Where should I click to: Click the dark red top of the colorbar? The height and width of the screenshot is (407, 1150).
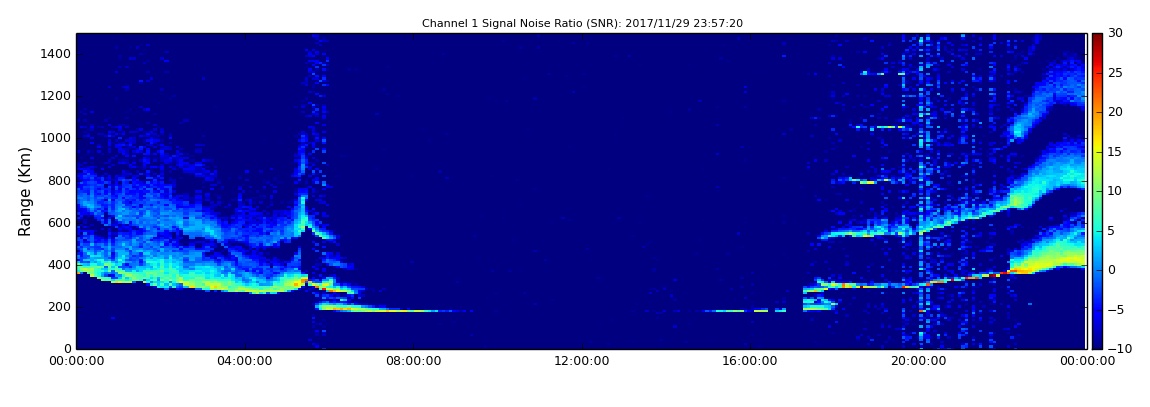tap(1097, 40)
